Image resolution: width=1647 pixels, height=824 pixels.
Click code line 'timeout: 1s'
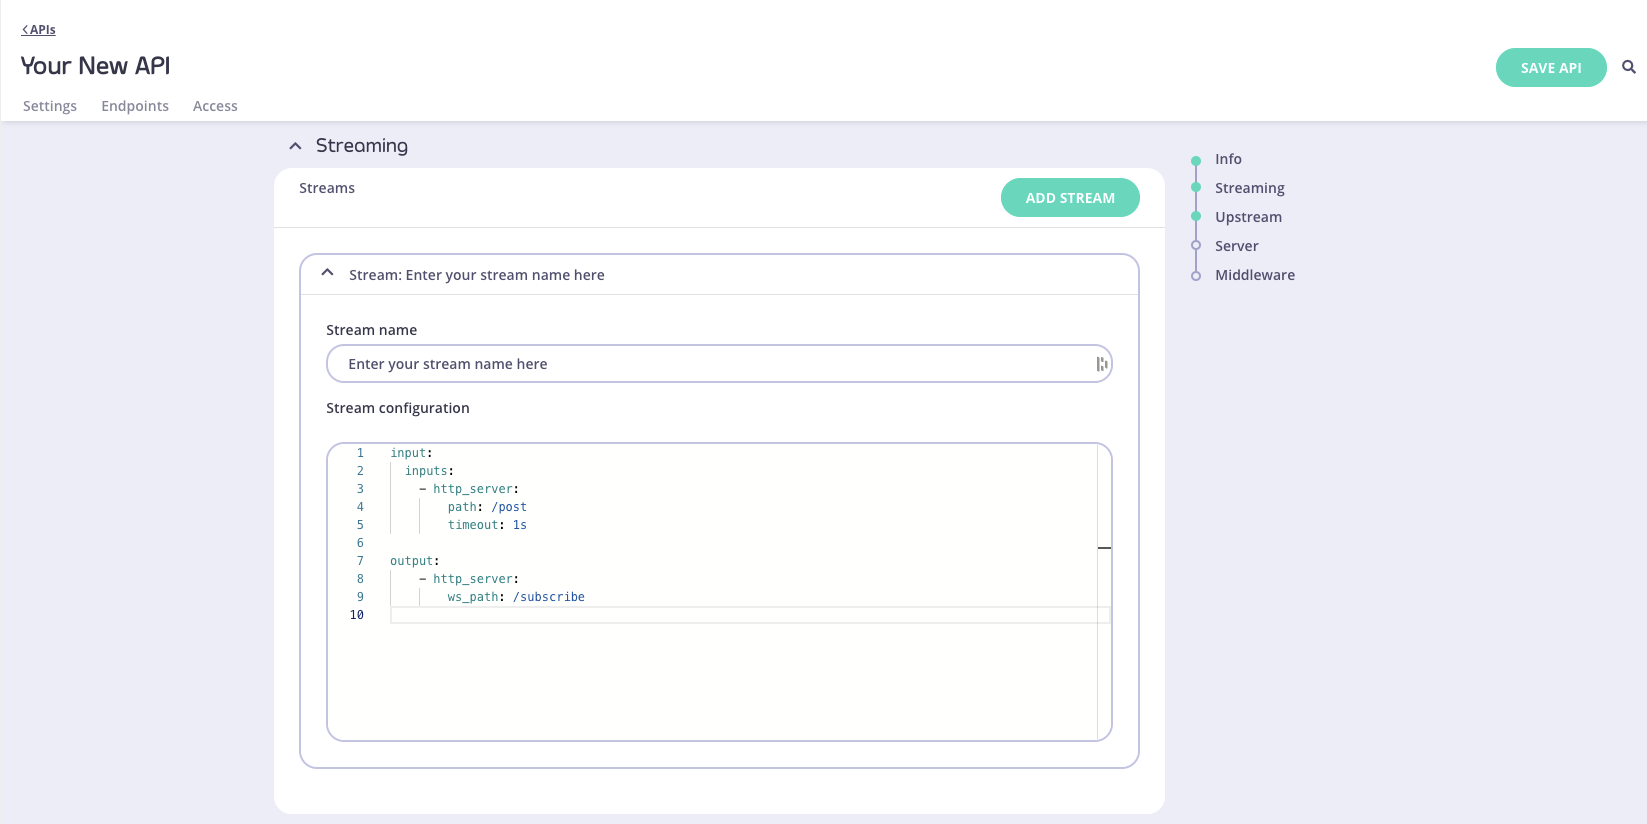click(487, 525)
